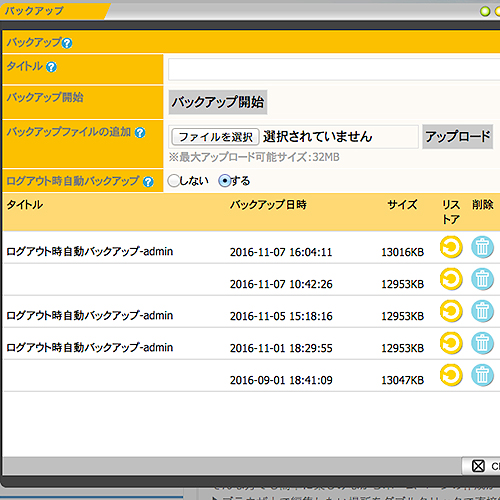Delete backup dated 2016-11-05 15:18:16

(x=482, y=311)
